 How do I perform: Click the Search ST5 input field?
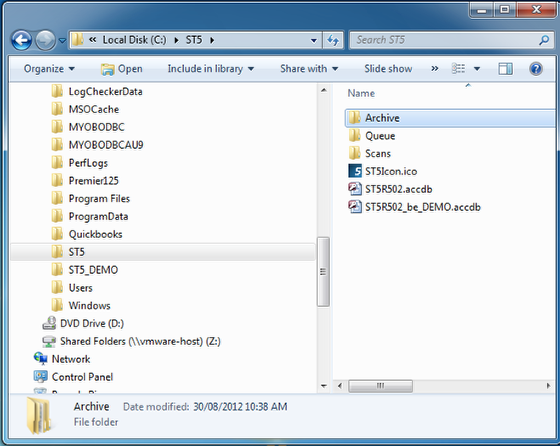coord(446,40)
